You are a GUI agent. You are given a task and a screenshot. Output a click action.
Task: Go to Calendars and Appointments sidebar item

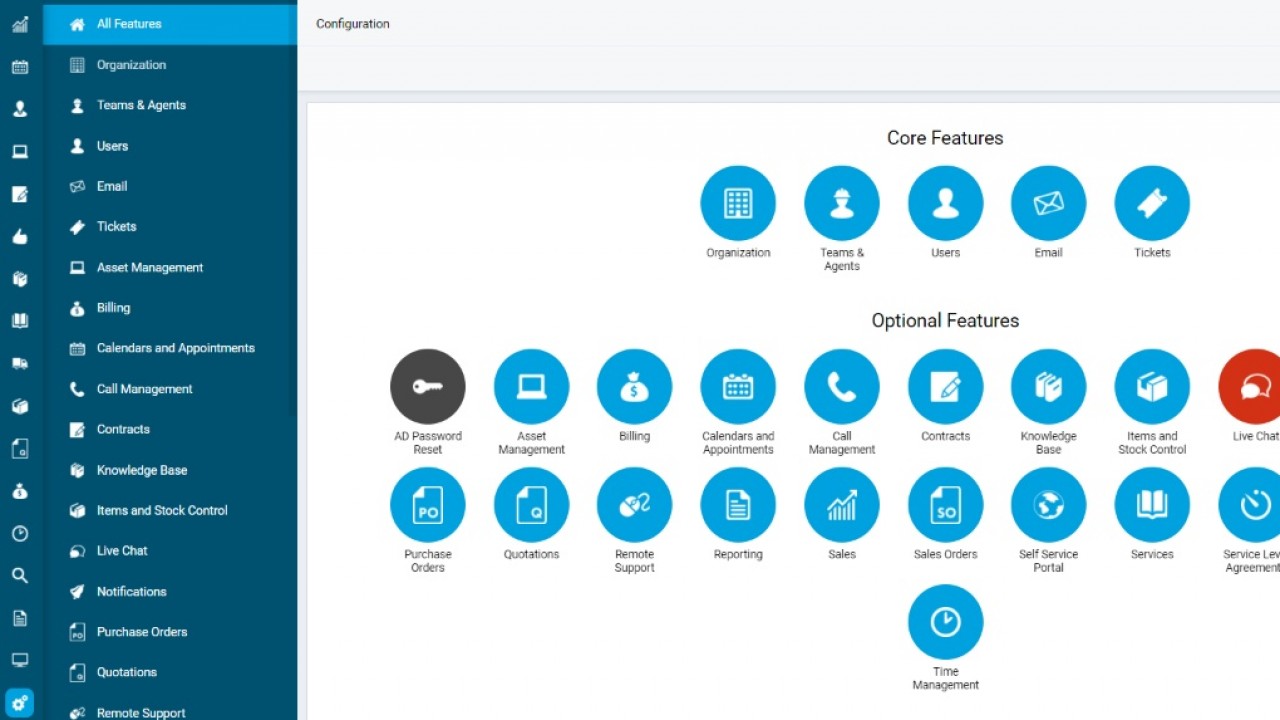click(x=175, y=349)
